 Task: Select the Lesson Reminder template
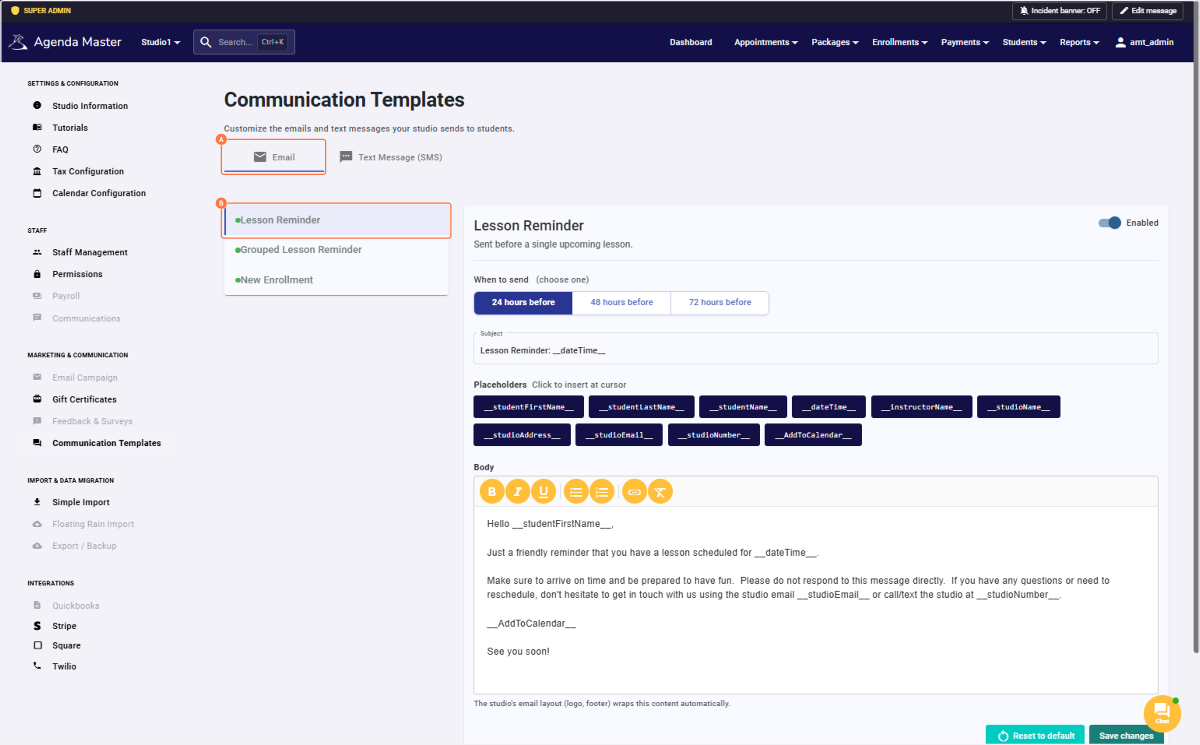pos(336,220)
